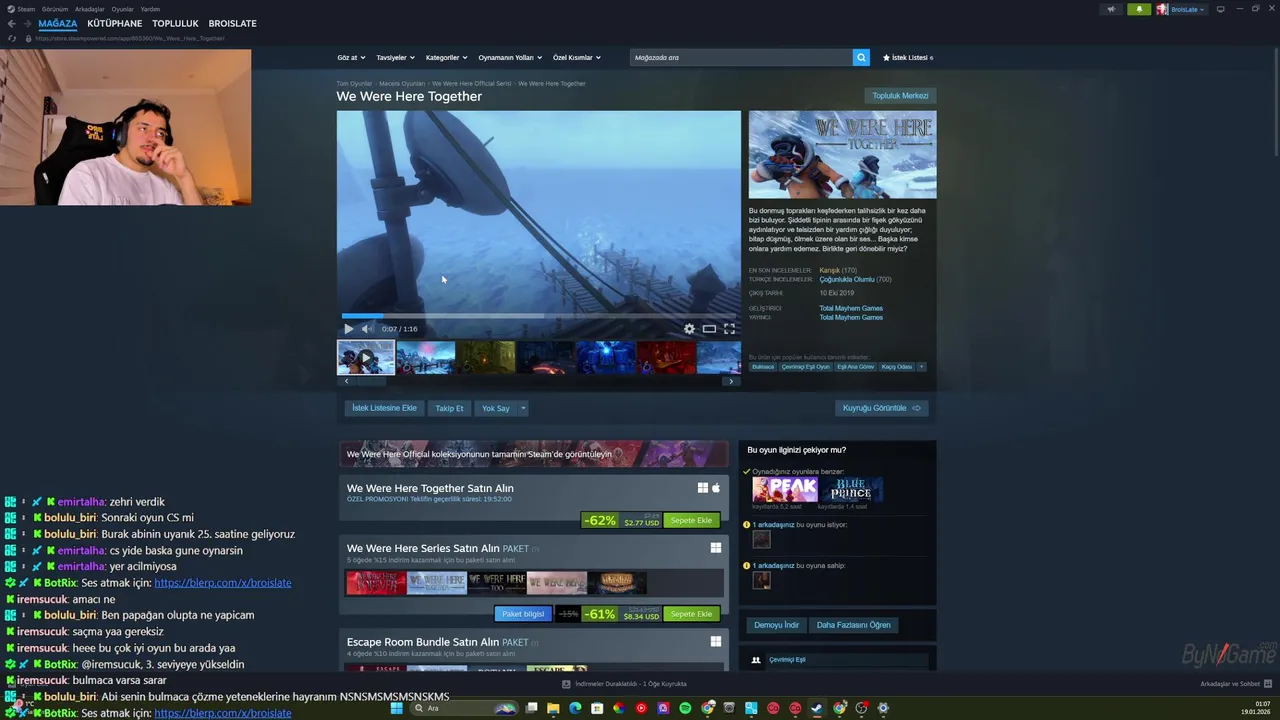Open the Çevrimiçi Eşli Oyun tag
The image size is (1280, 720).
coord(806,367)
